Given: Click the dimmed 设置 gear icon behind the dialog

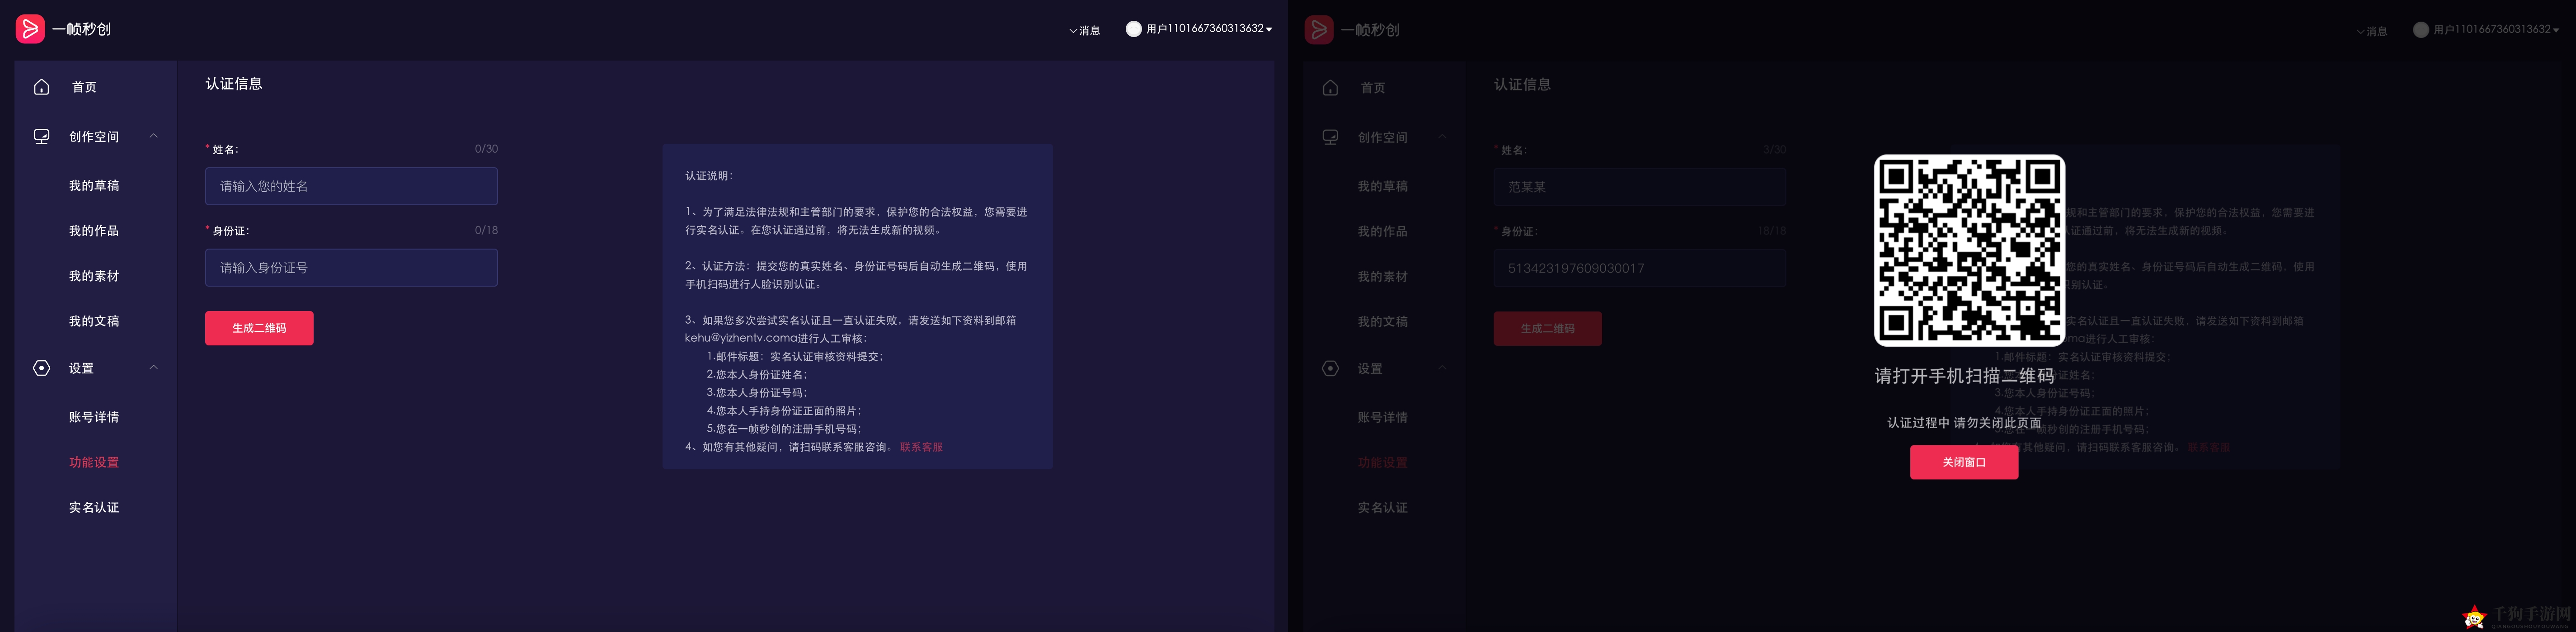Looking at the screenshot, I should tap(1330, 369).
